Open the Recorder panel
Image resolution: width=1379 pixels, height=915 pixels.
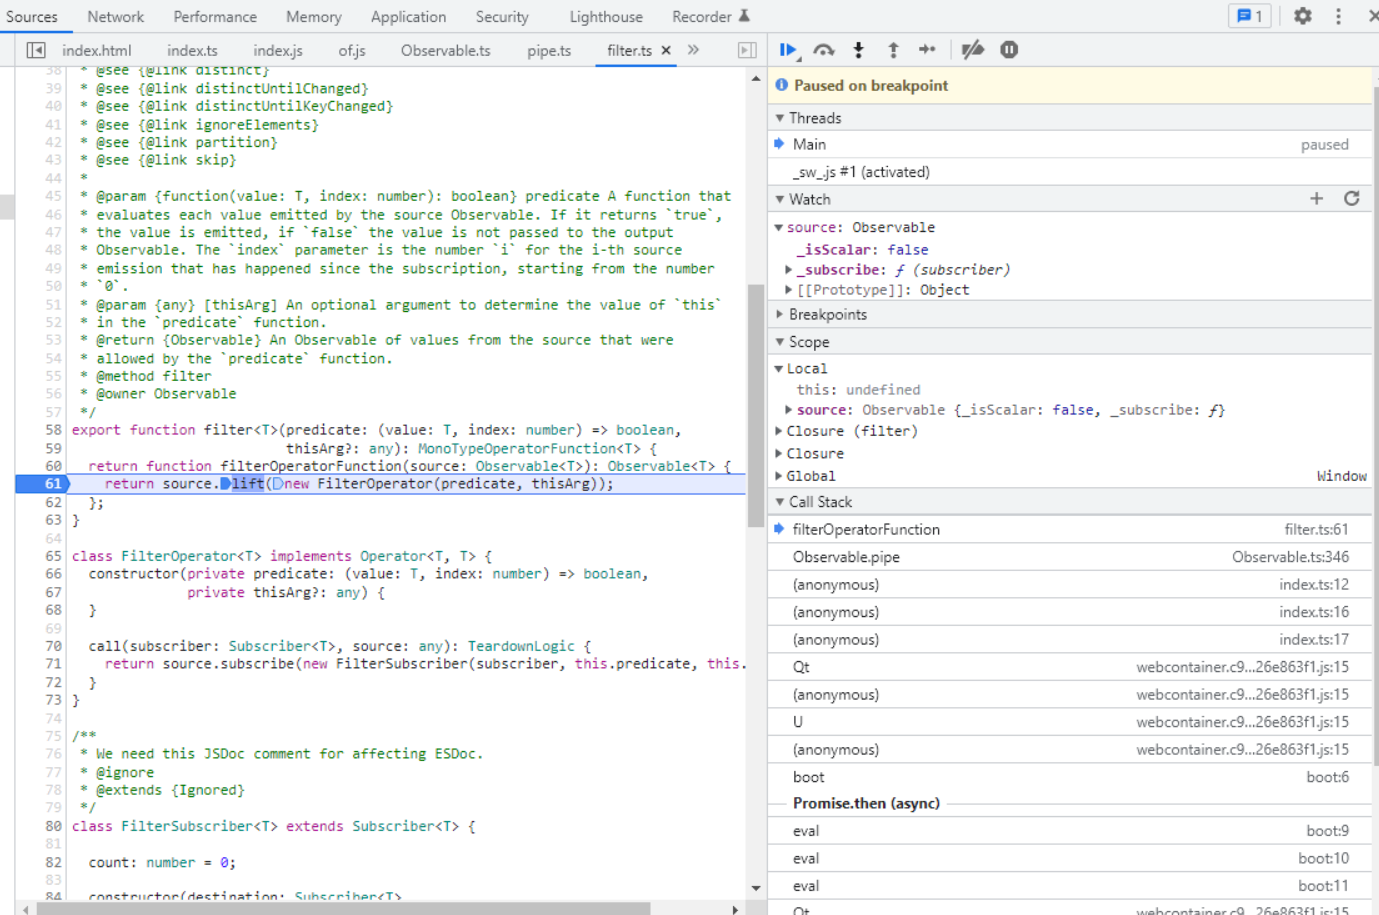tap(702, 17)
